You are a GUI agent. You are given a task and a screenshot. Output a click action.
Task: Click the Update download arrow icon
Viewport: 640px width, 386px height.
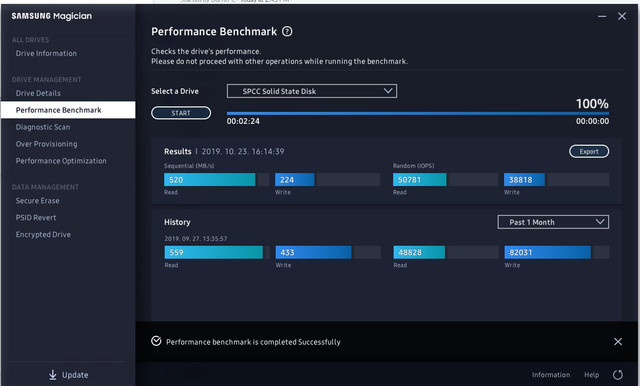point(53,375)
